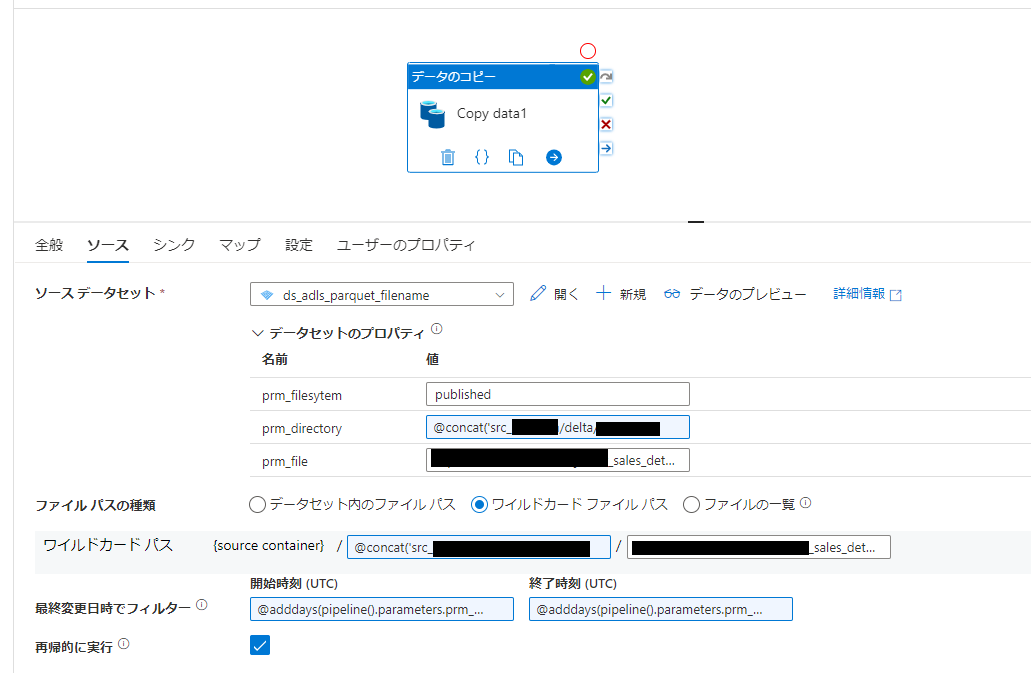1031x673 pixels.
Task: Click the {source container} label
Action: [x=268, y=545]
